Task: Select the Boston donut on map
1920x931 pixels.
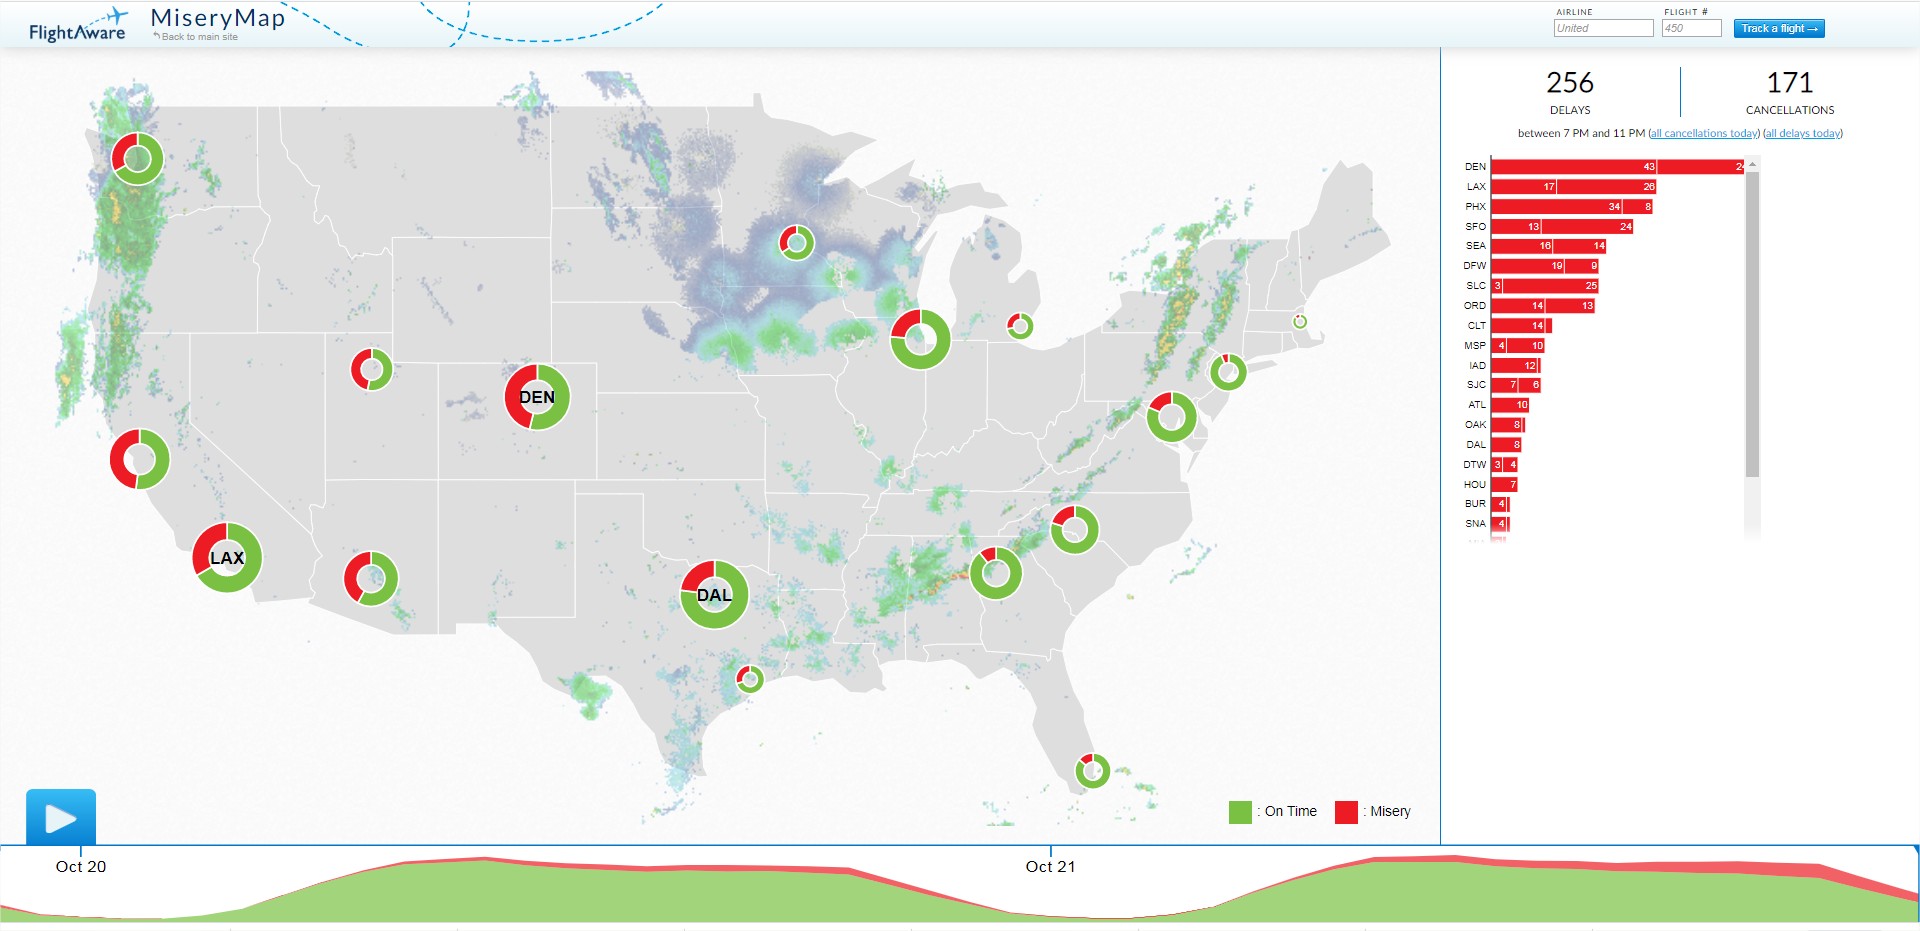Action: (x=1299, y=321)
